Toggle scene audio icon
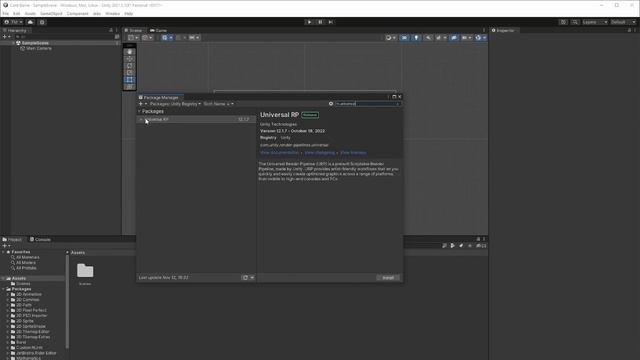The image size is (640, 360). click(x=428, y=38)
